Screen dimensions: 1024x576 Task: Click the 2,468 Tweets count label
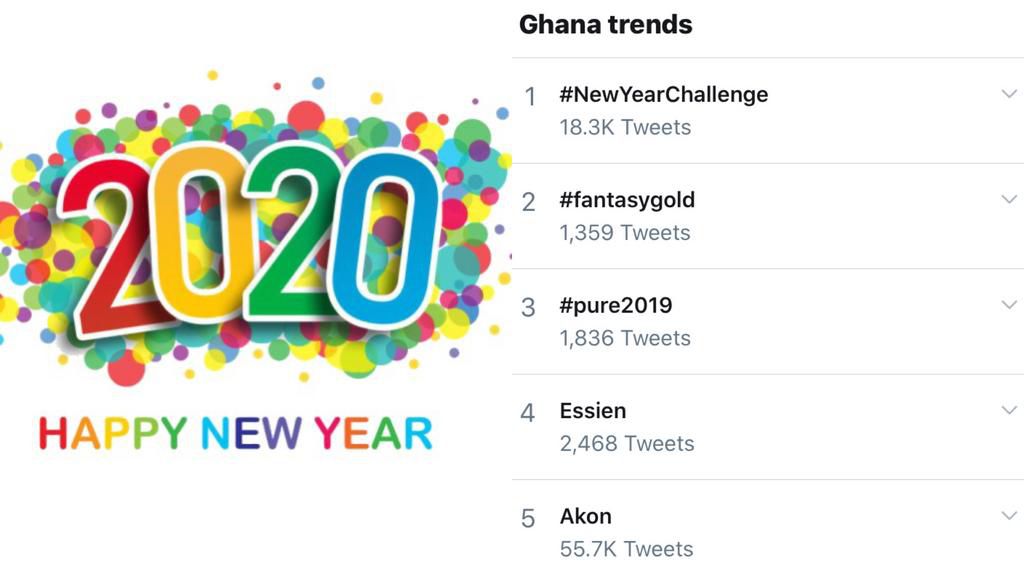pyautogui.click(x=626, y=443)
